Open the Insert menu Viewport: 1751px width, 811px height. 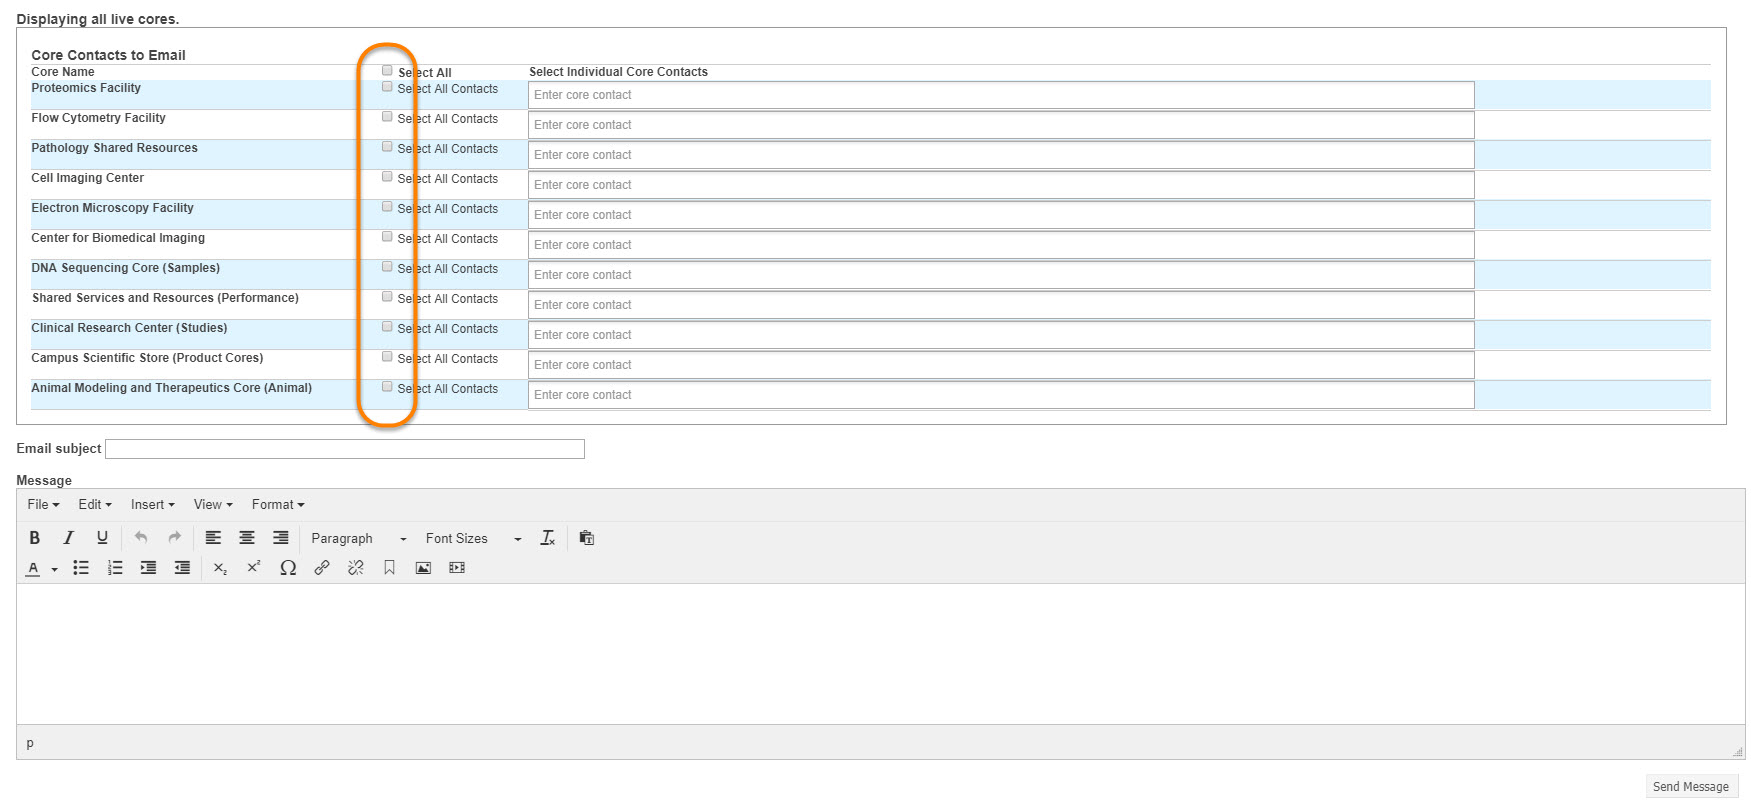(x=152, y=505)
